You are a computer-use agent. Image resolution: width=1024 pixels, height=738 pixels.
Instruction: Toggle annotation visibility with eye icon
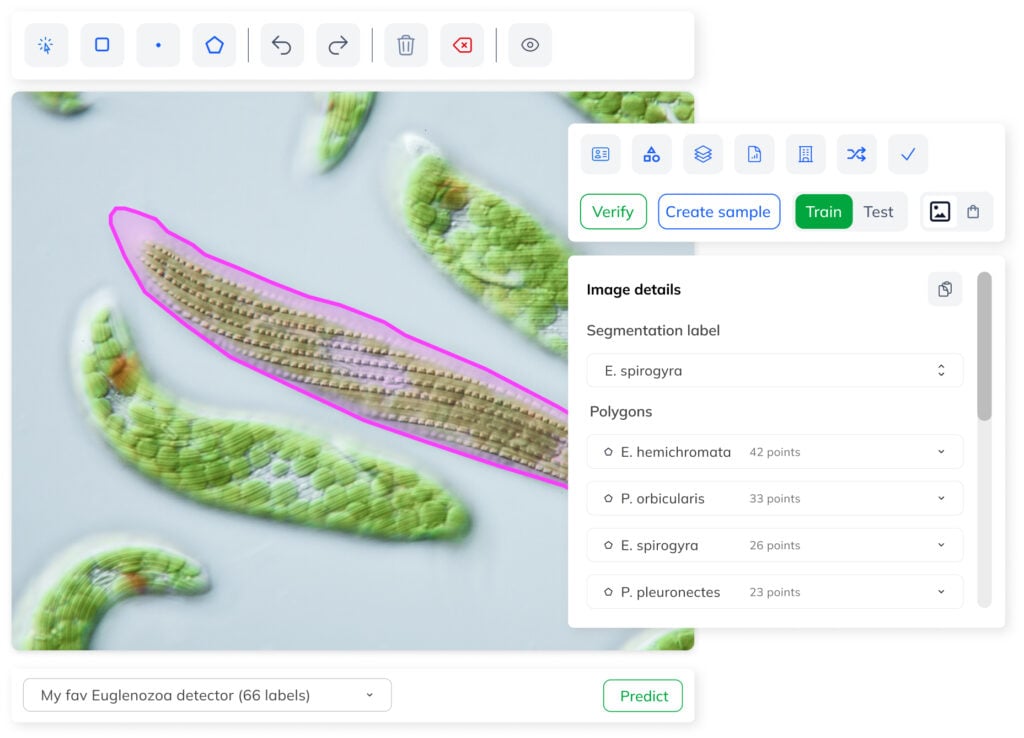point(530,45)
